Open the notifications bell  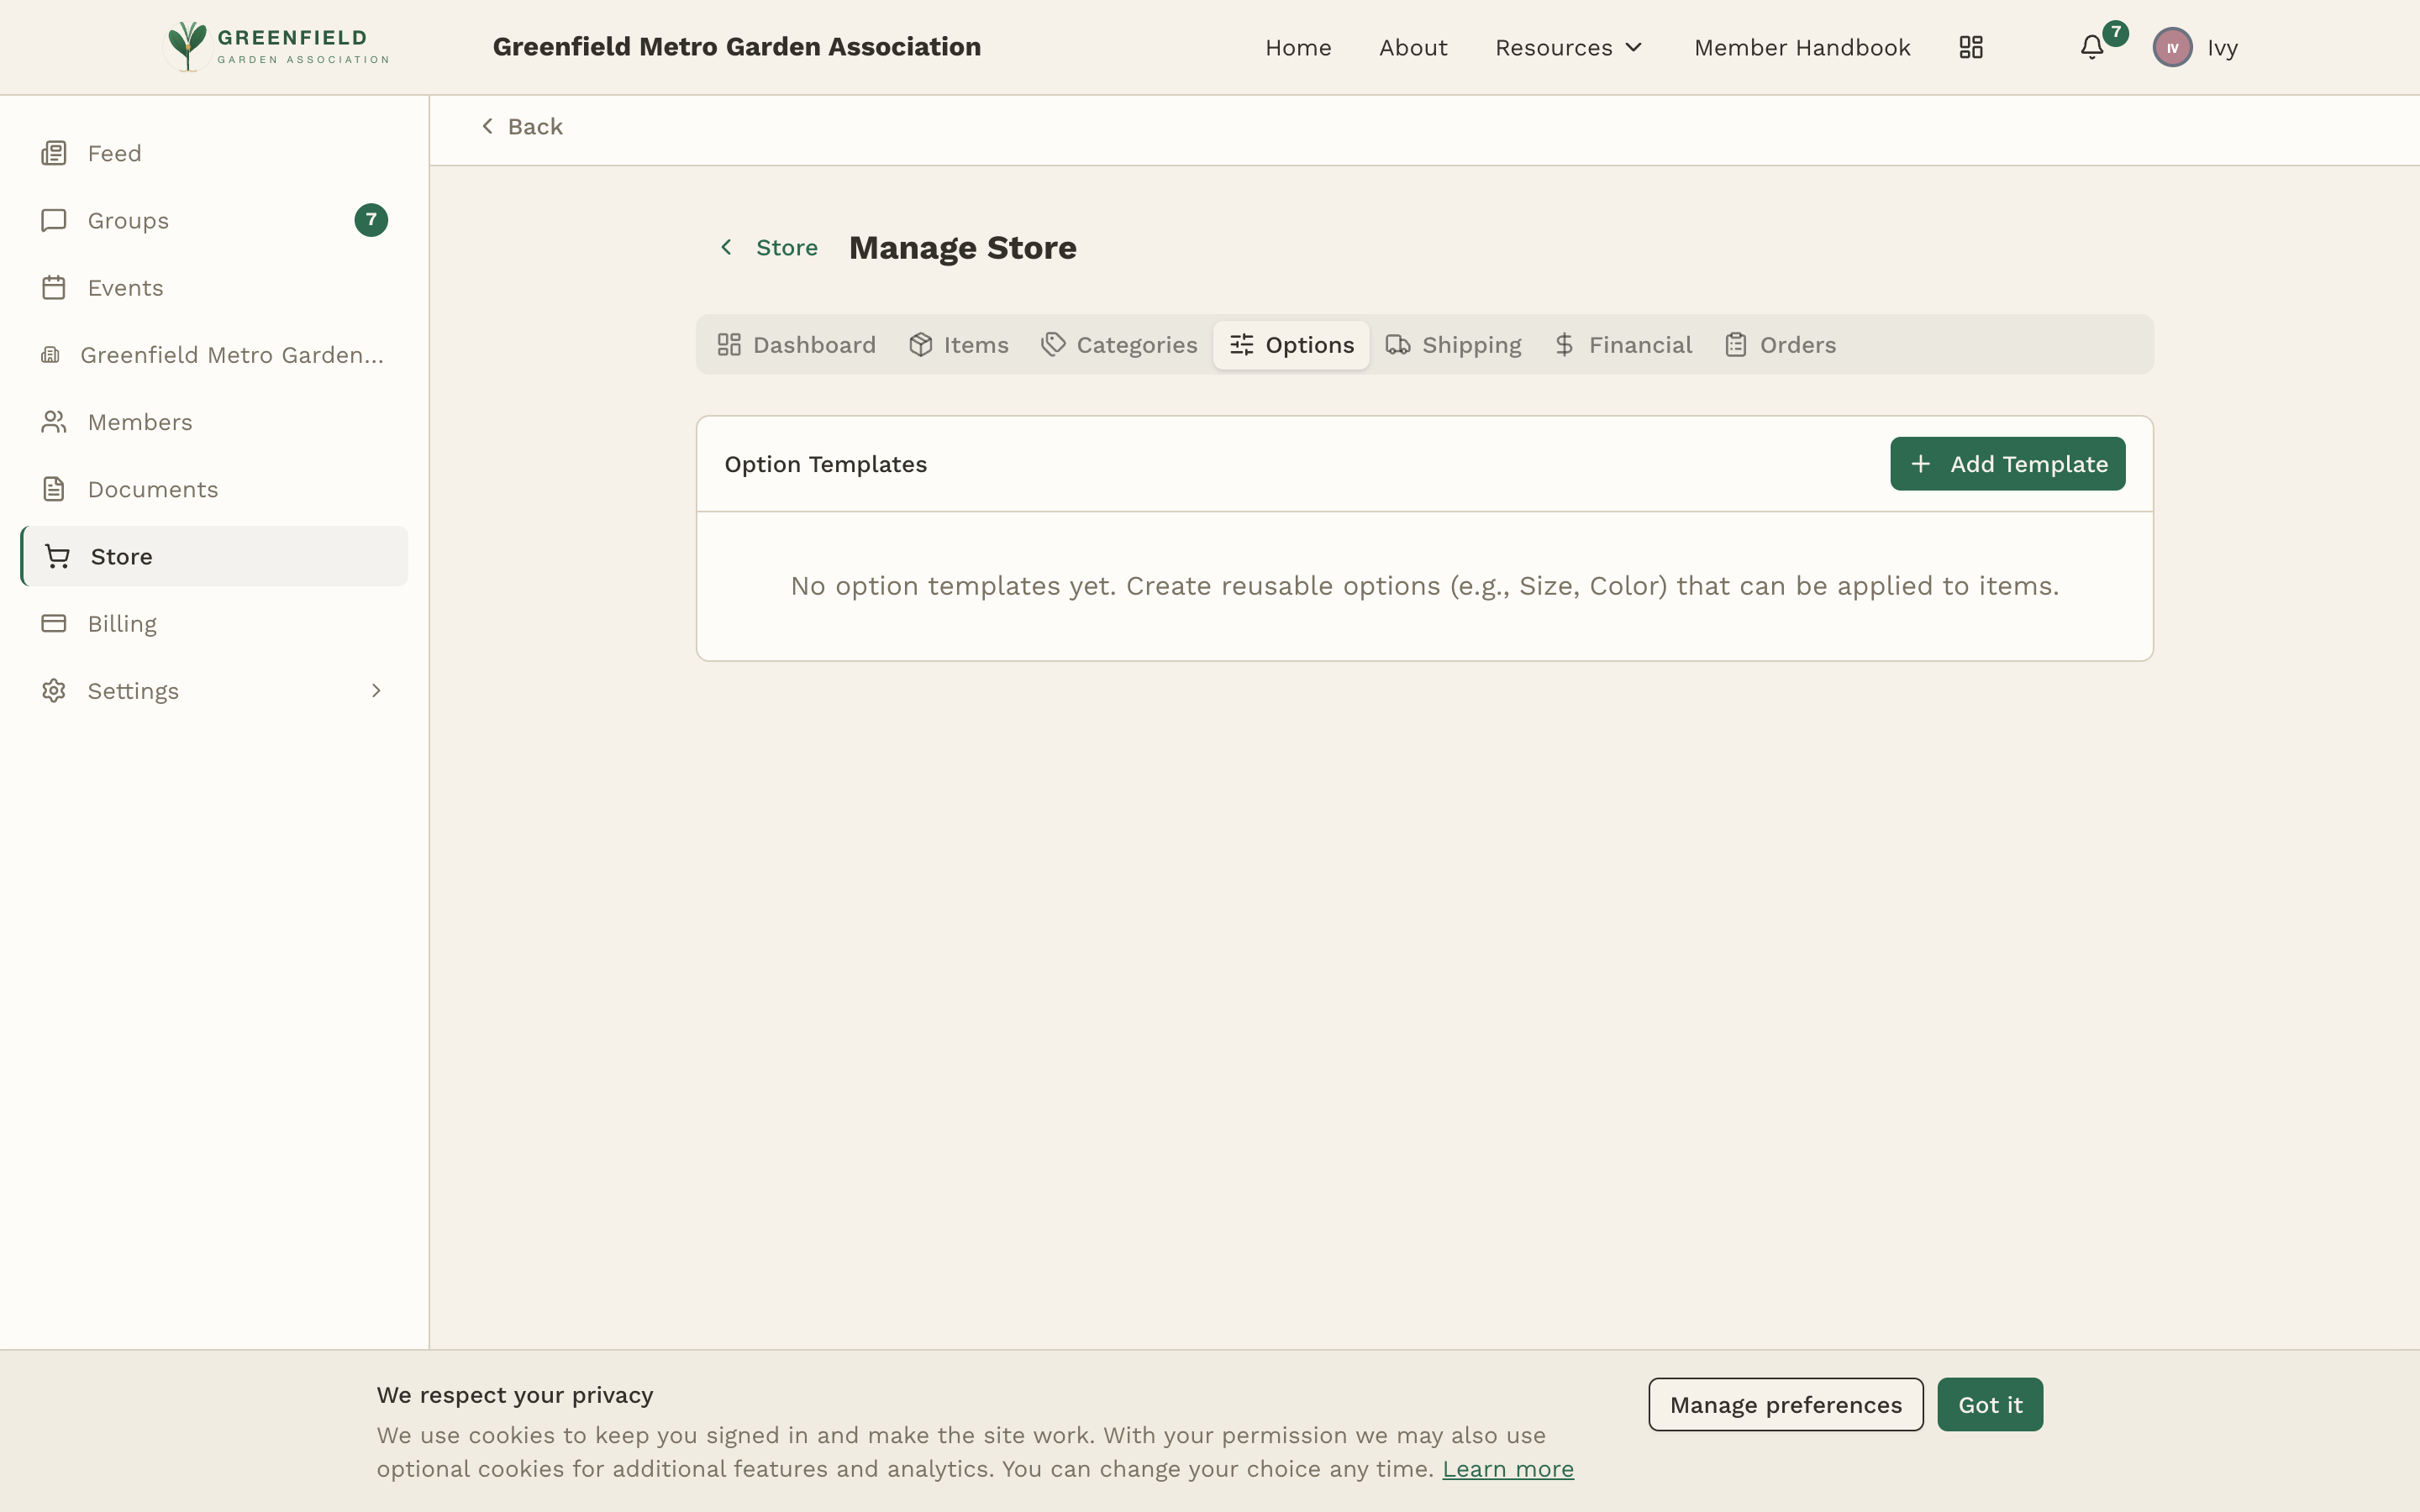pyautogui.click(x=2091, y=47)
